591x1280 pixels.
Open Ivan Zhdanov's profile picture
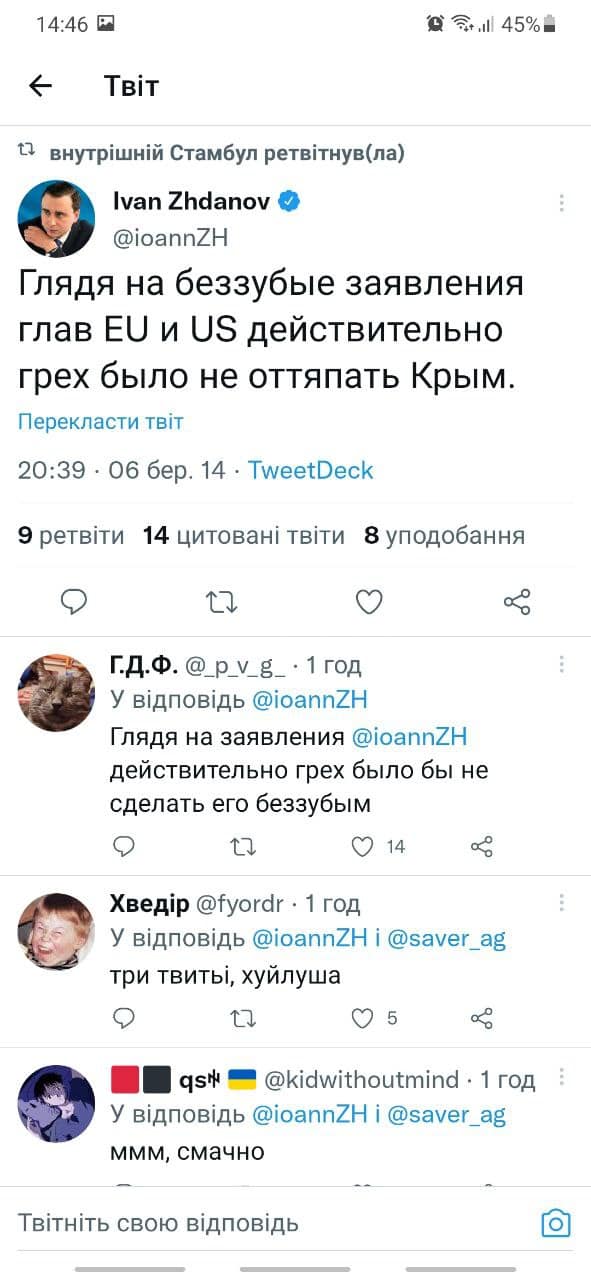click(x=56, y=219)
